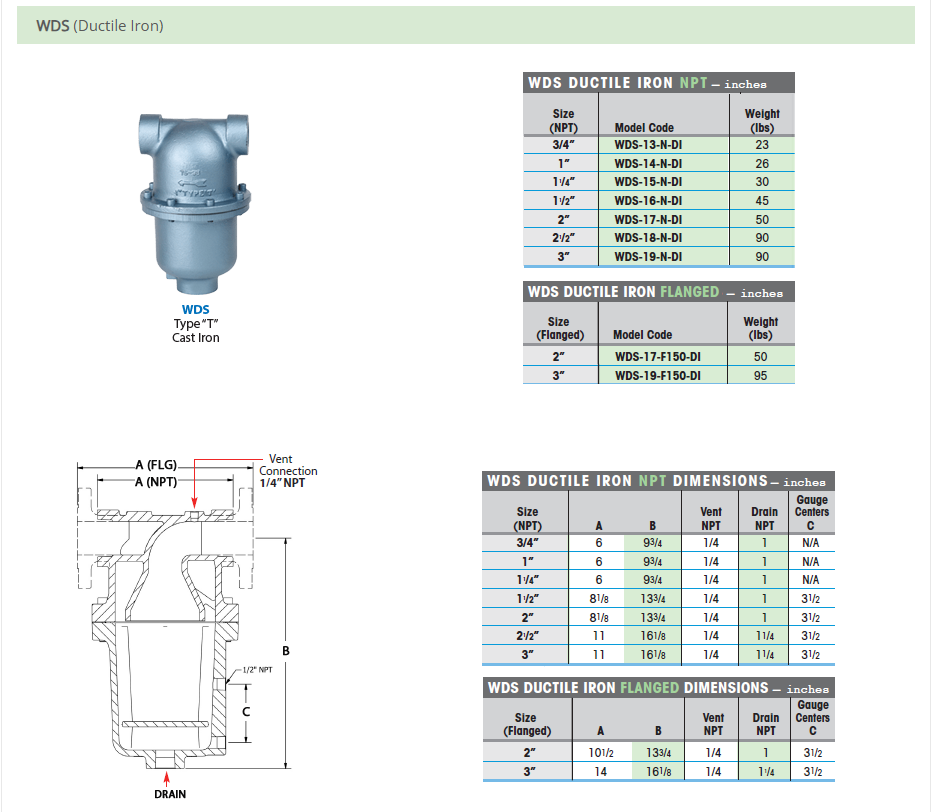Click the blue WDS label under the photo
This screenshot has height=812, width=931.
pos(195,310)
